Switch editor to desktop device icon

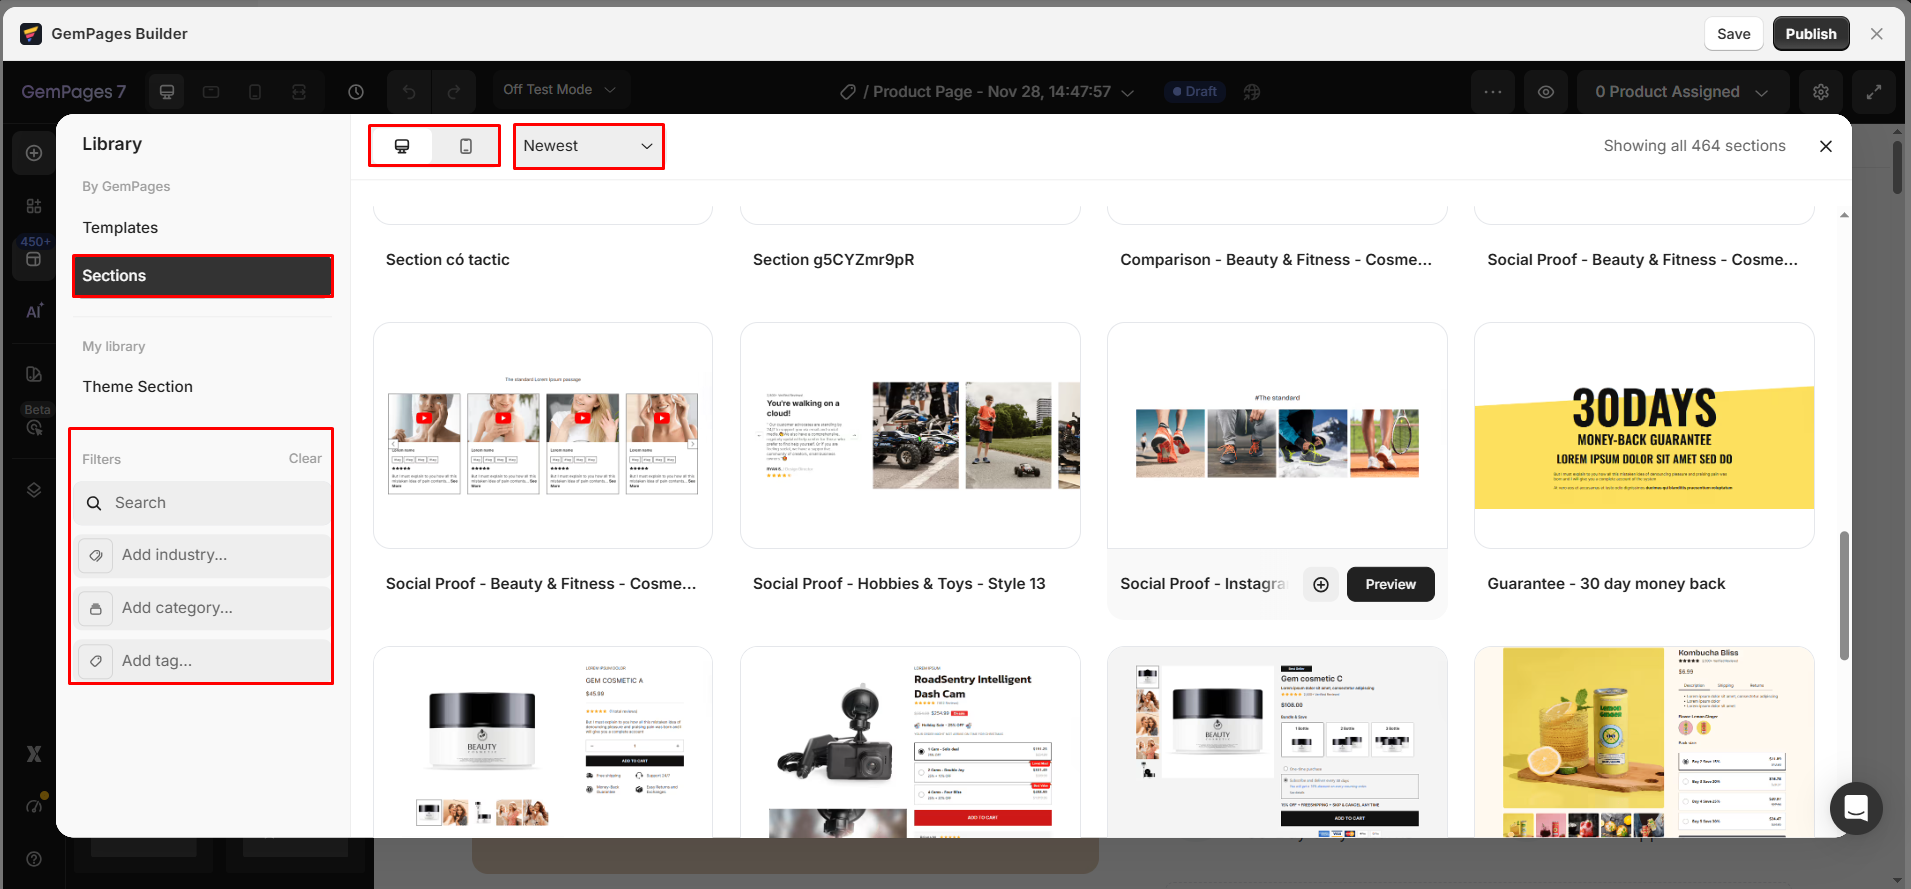point(167,92)
